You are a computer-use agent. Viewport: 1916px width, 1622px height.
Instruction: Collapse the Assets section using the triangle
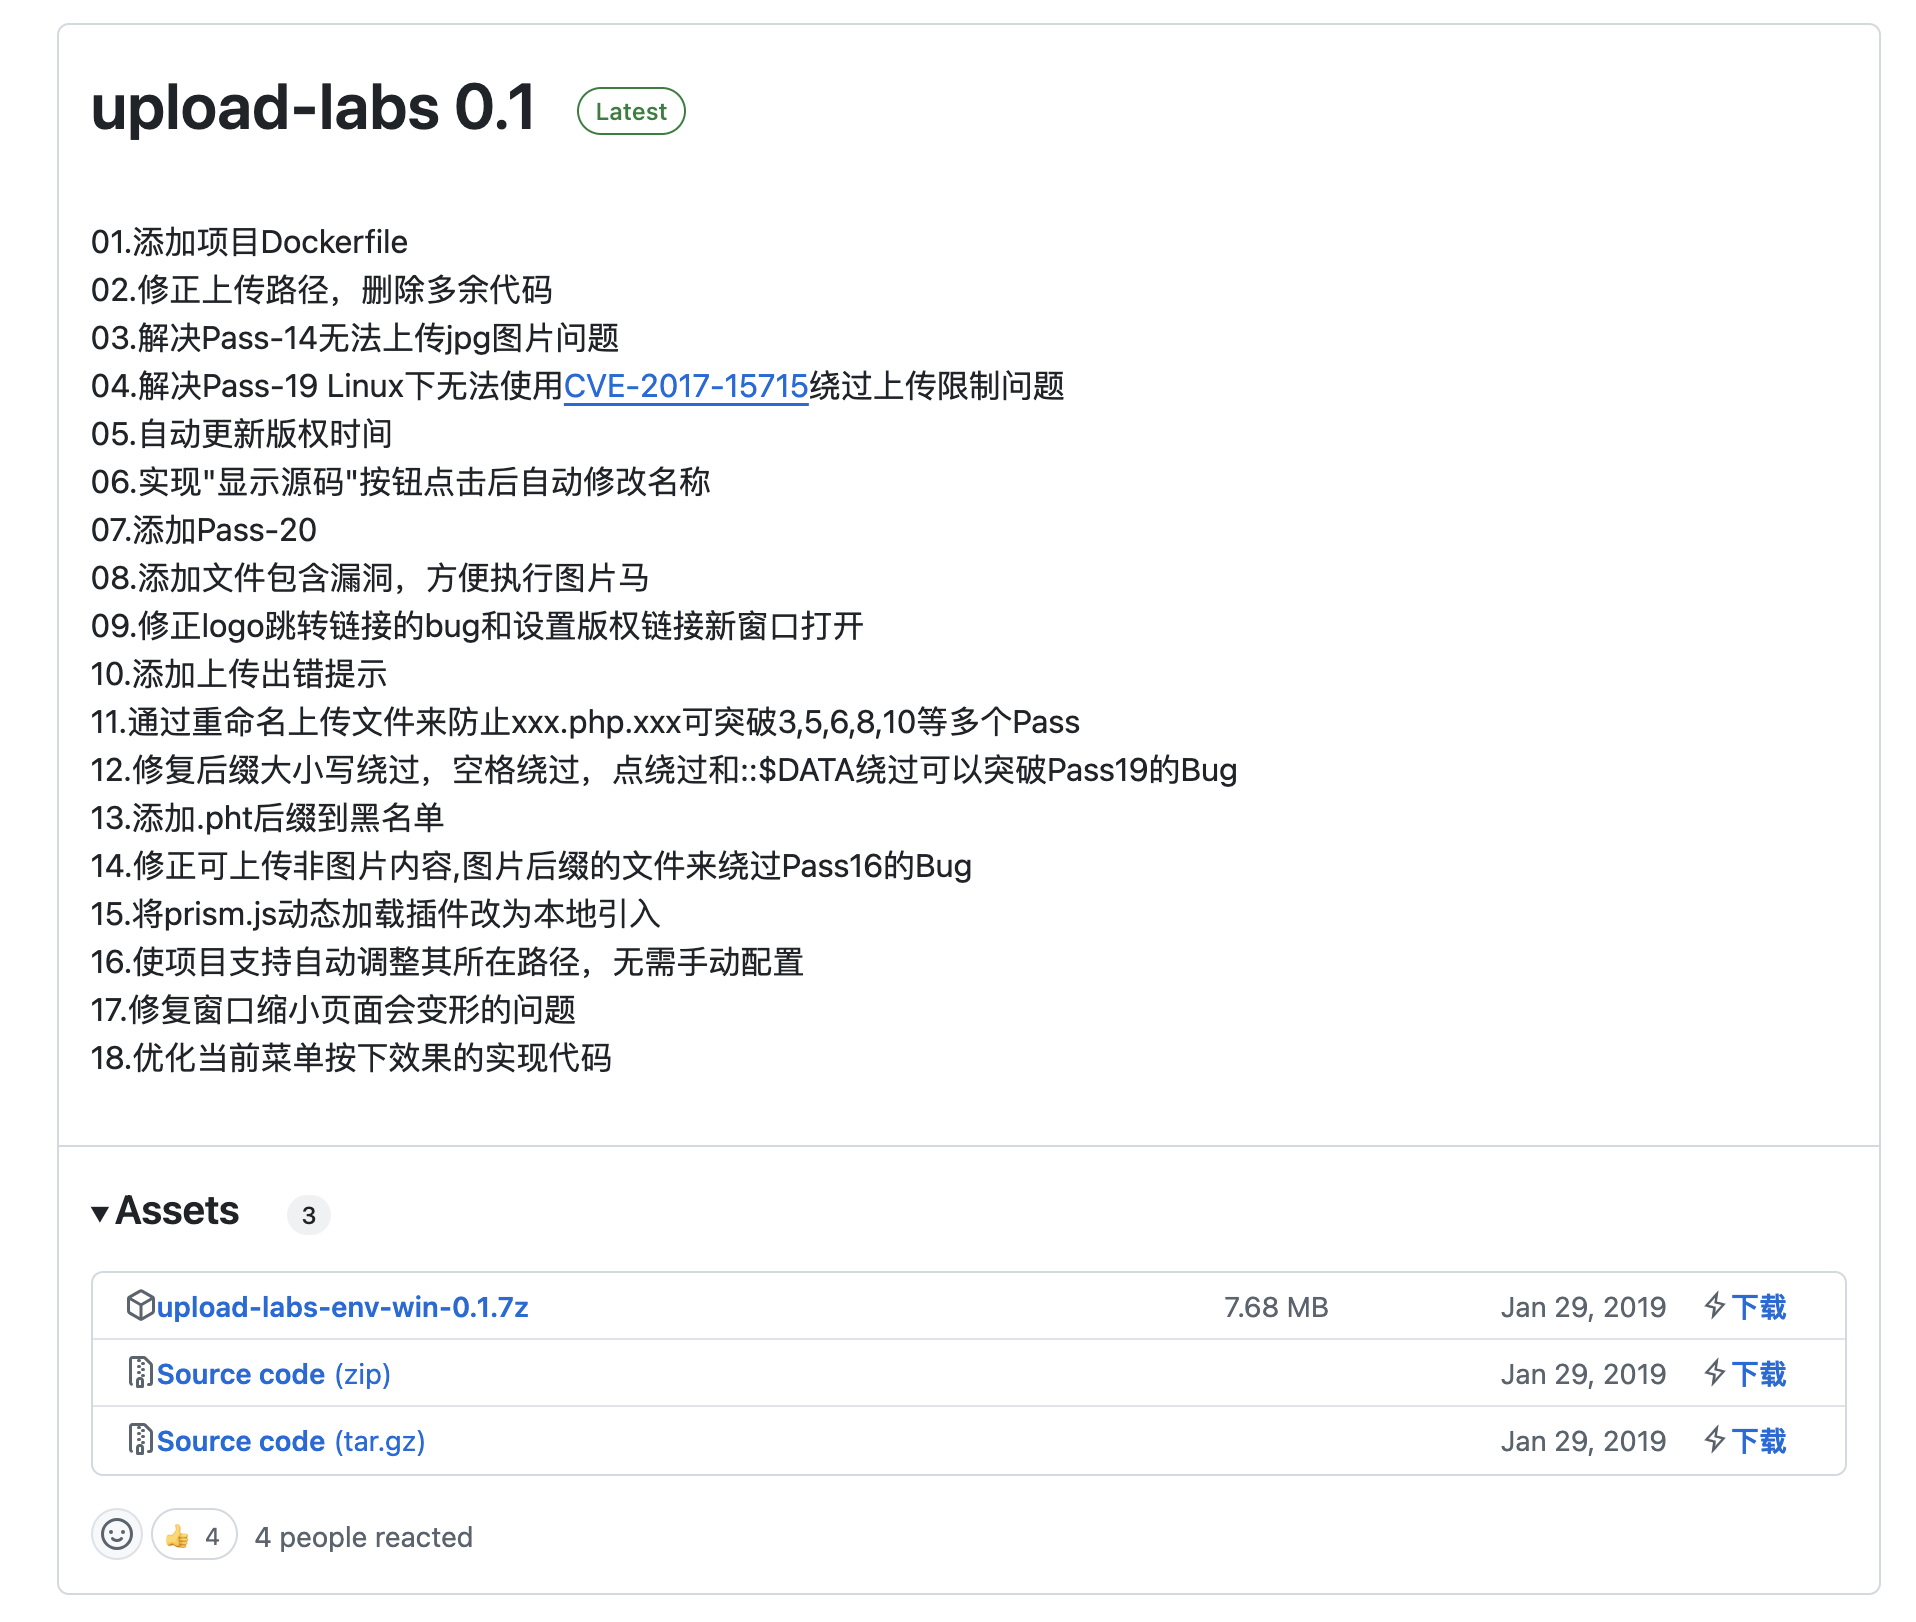(100, 1214)
